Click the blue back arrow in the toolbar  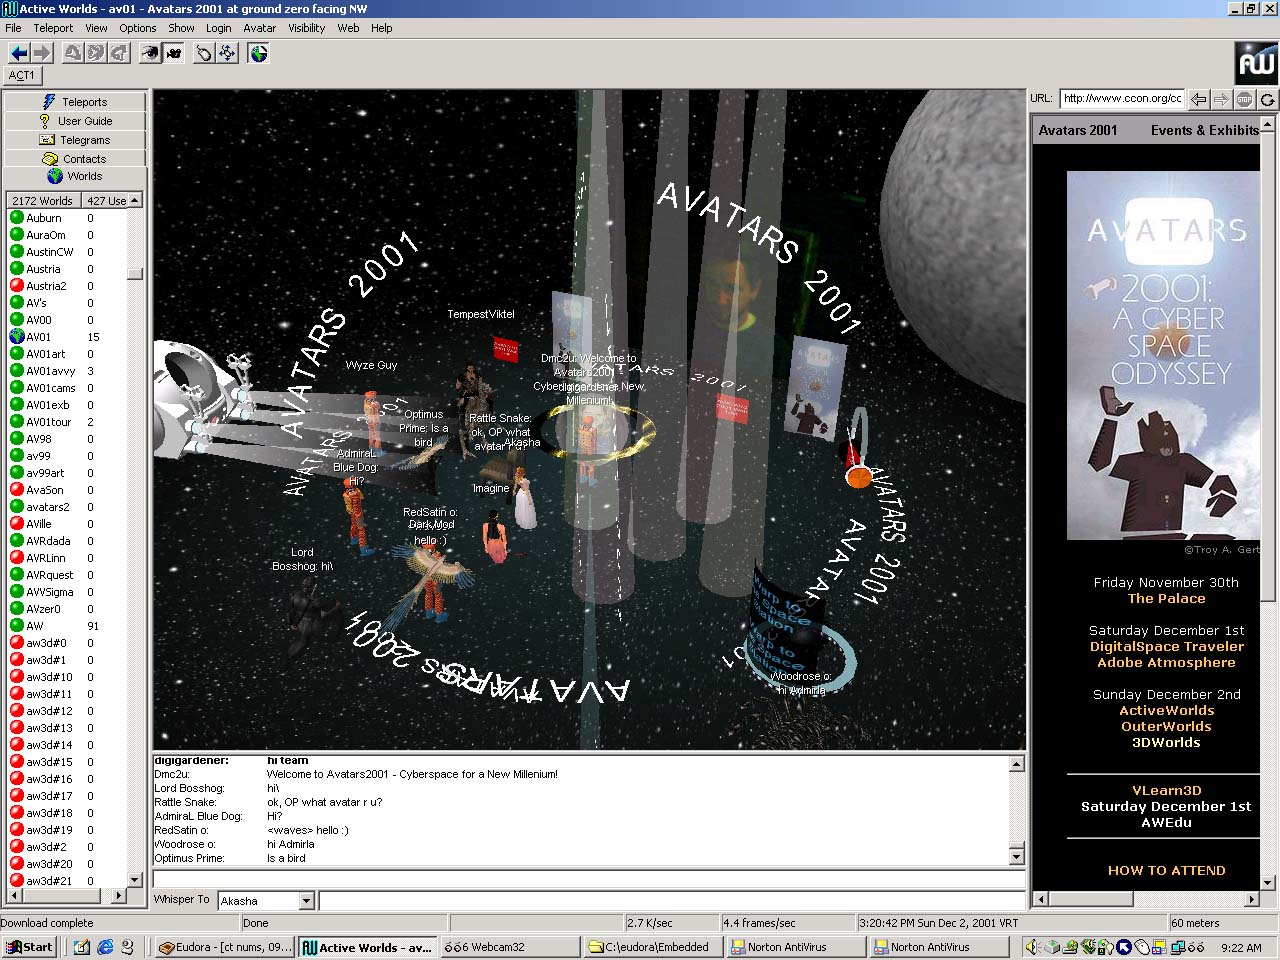tap(18, 53)
